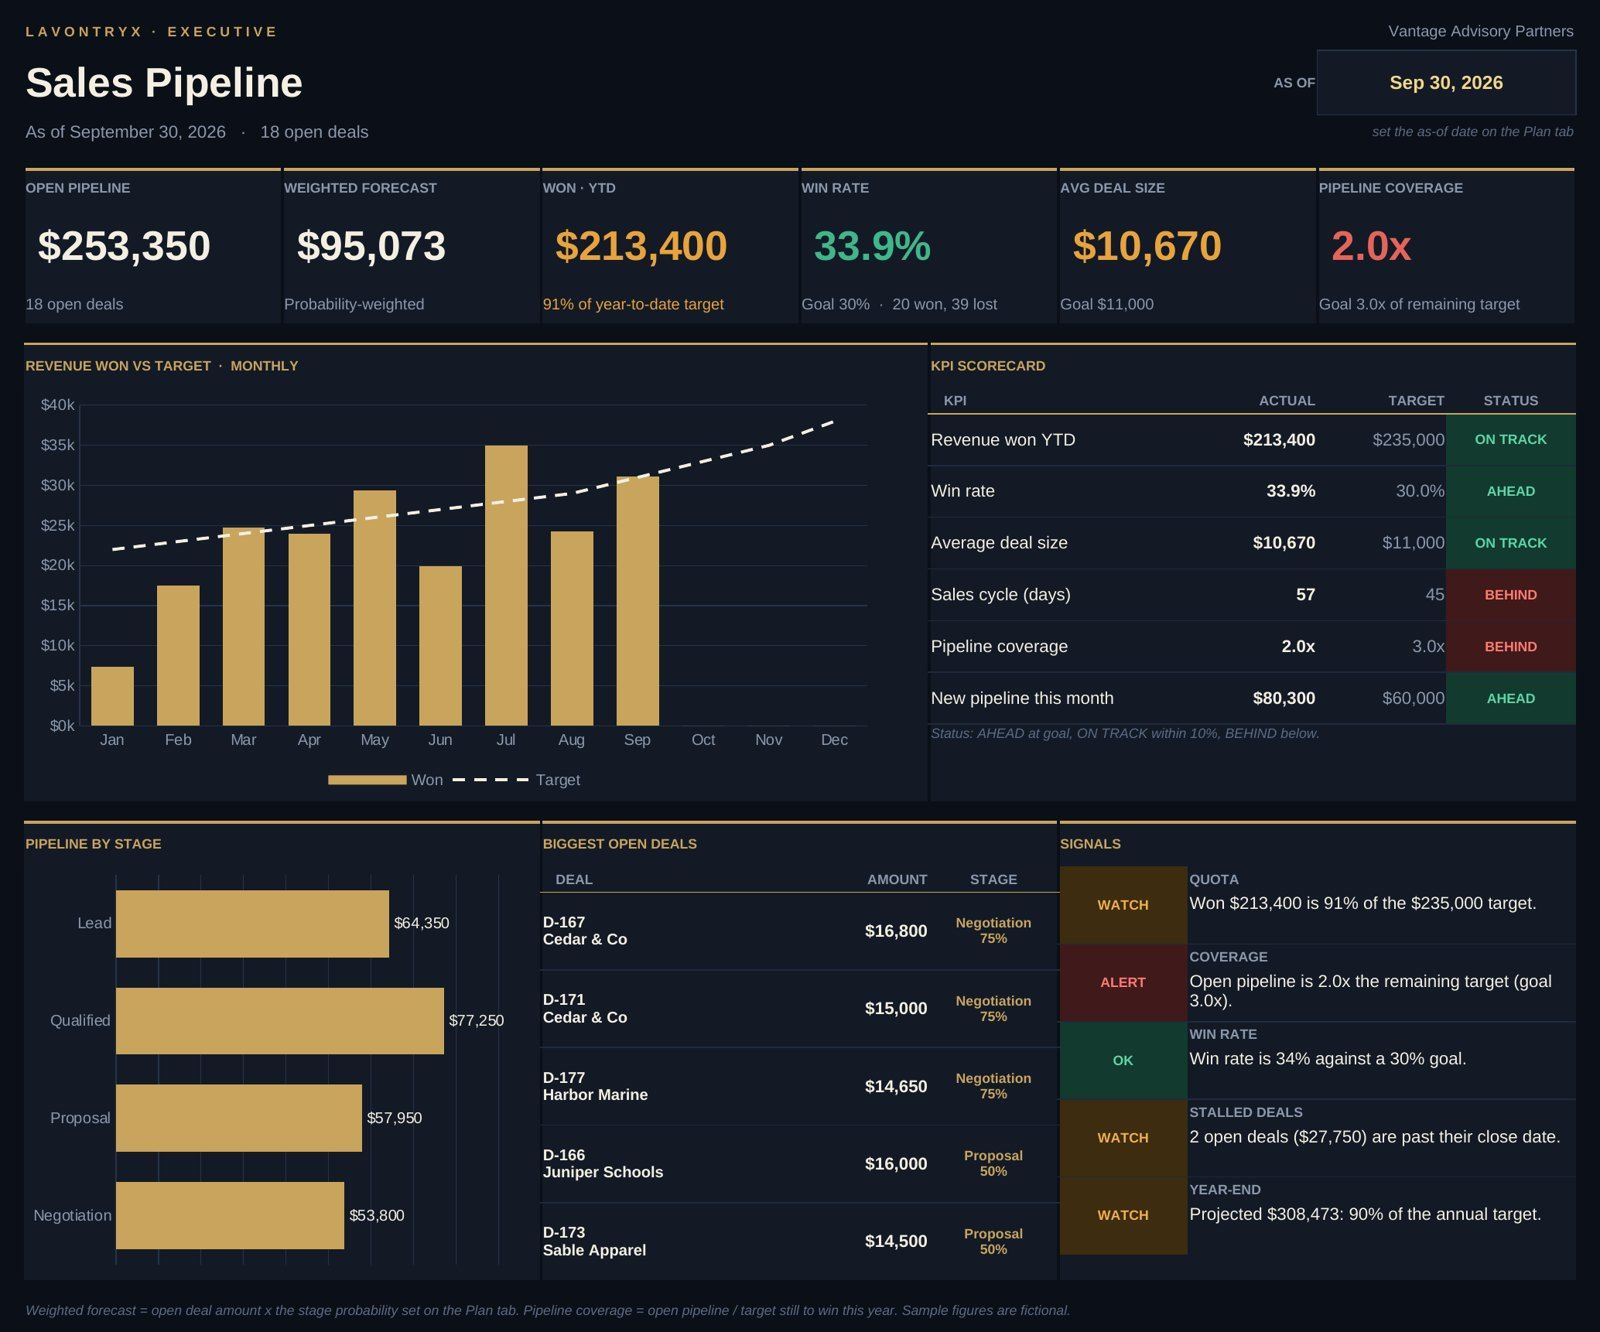This screenshot has width=1600, height=1332.
Task: Click the Lead stage bar
Action: click(x=252, y=923)
